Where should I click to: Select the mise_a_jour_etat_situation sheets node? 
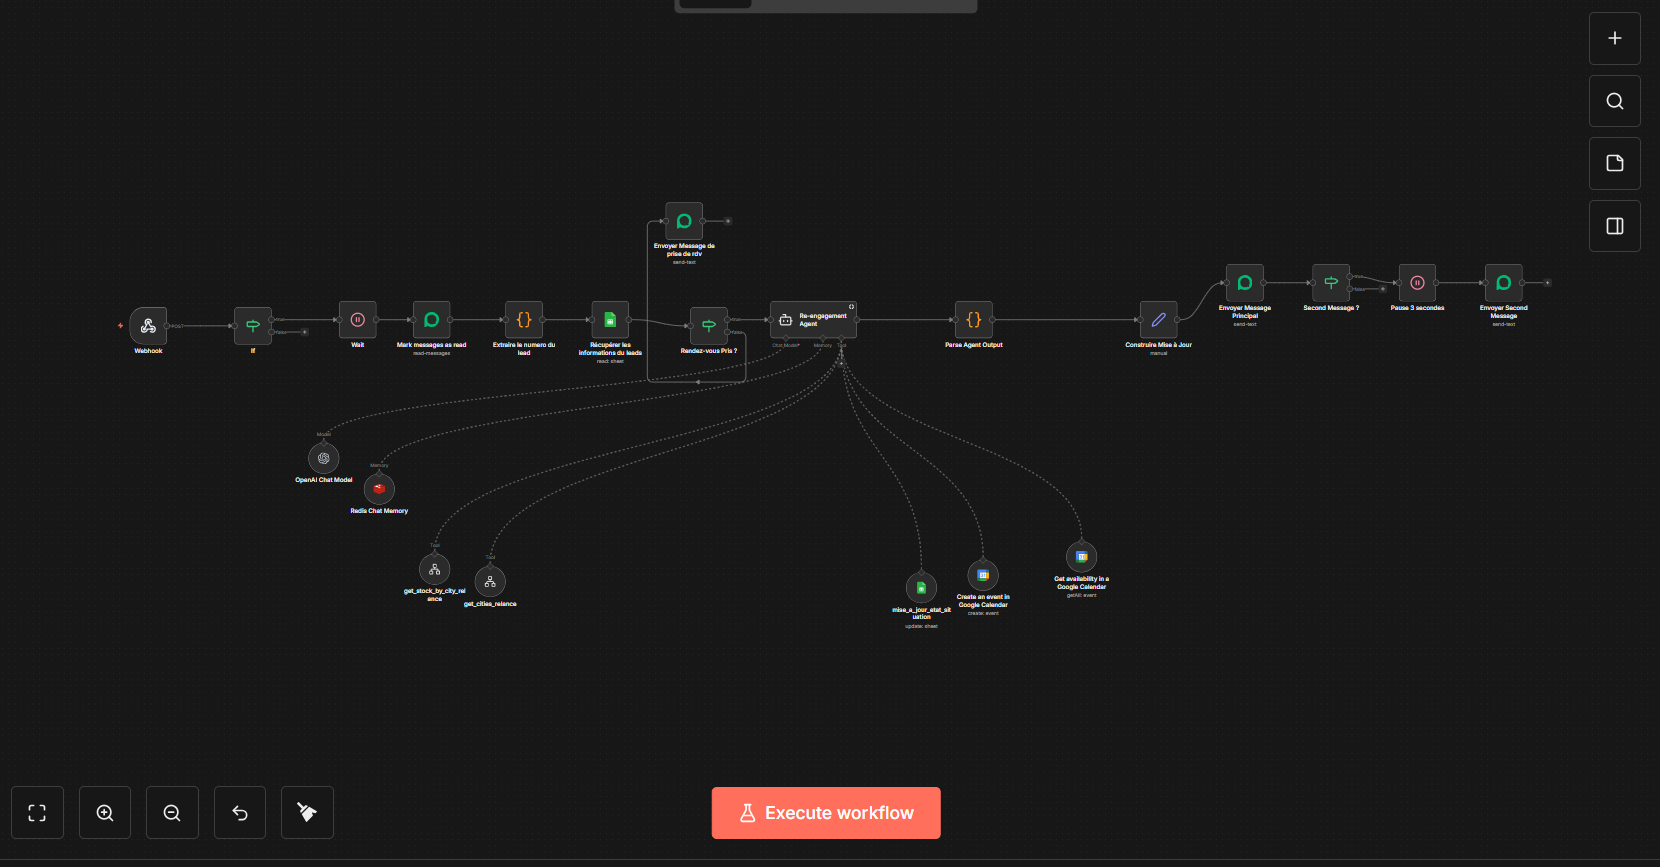921,588
